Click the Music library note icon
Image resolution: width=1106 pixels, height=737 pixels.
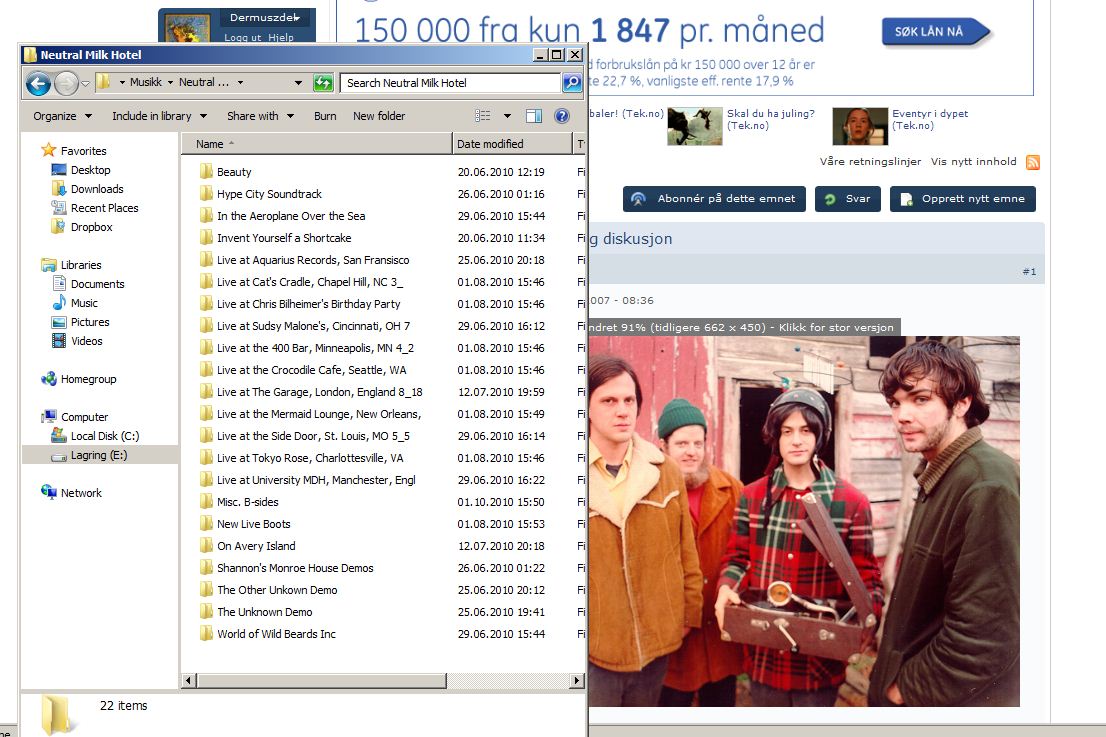coord(59,303)
